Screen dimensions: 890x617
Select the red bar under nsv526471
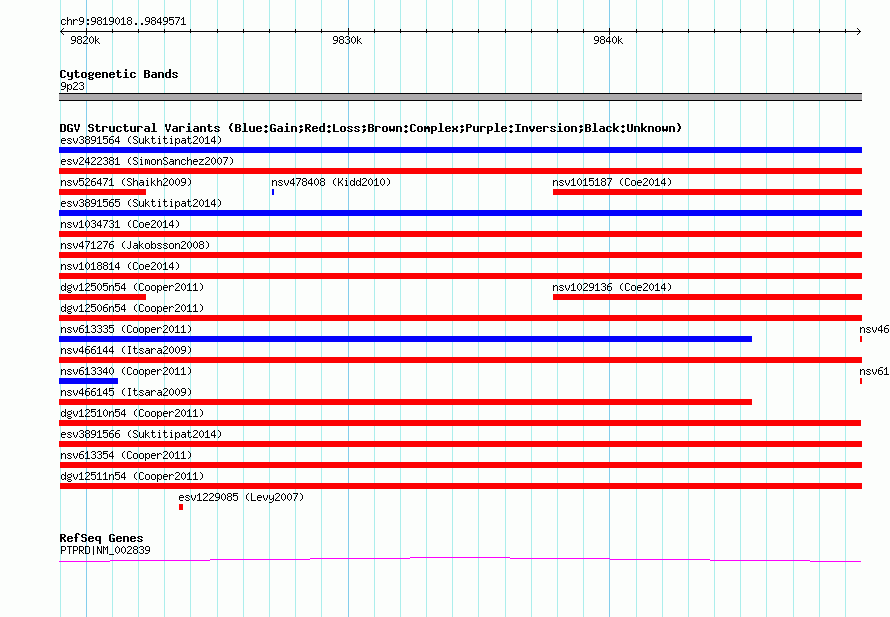pyautogui.click(x=102, y=192)
